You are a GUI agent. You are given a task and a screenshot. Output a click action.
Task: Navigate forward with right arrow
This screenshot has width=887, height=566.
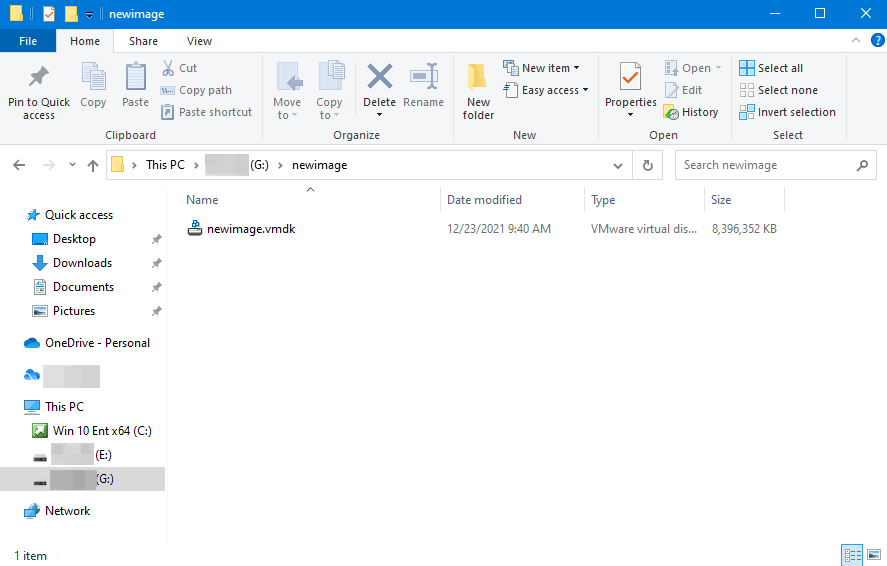[x=49, y=165]
